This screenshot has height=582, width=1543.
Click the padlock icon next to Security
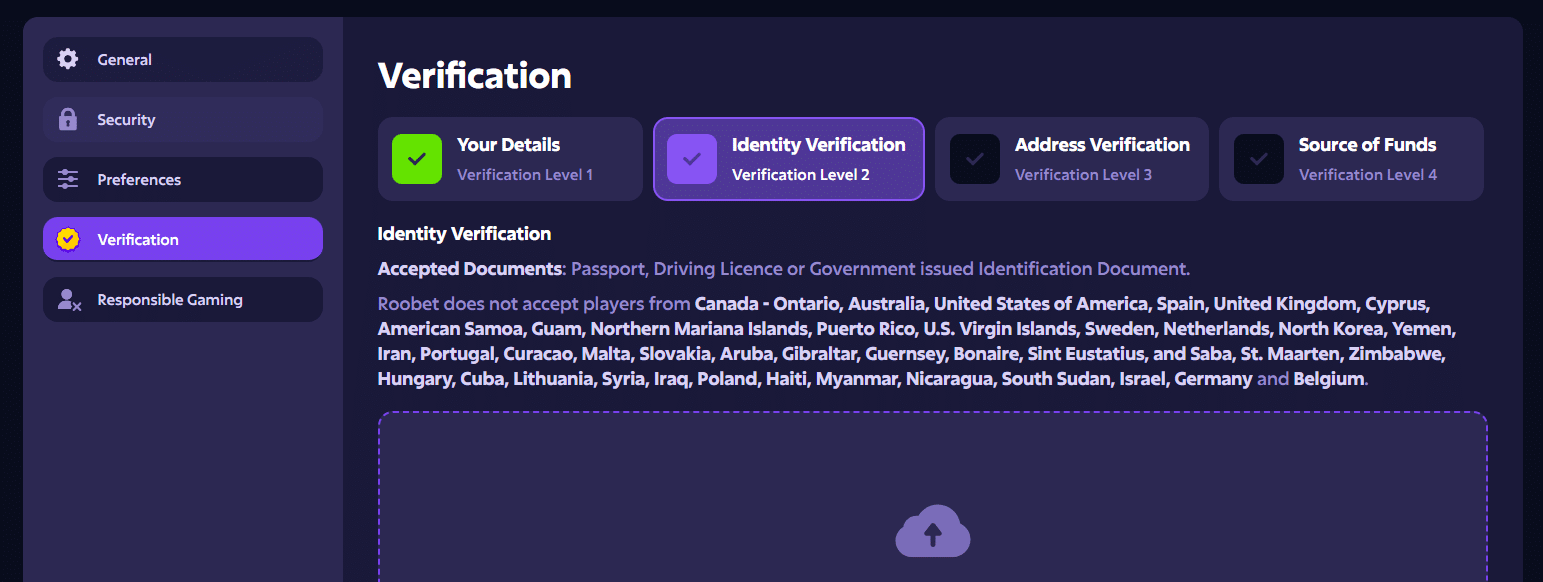point(66,119)
